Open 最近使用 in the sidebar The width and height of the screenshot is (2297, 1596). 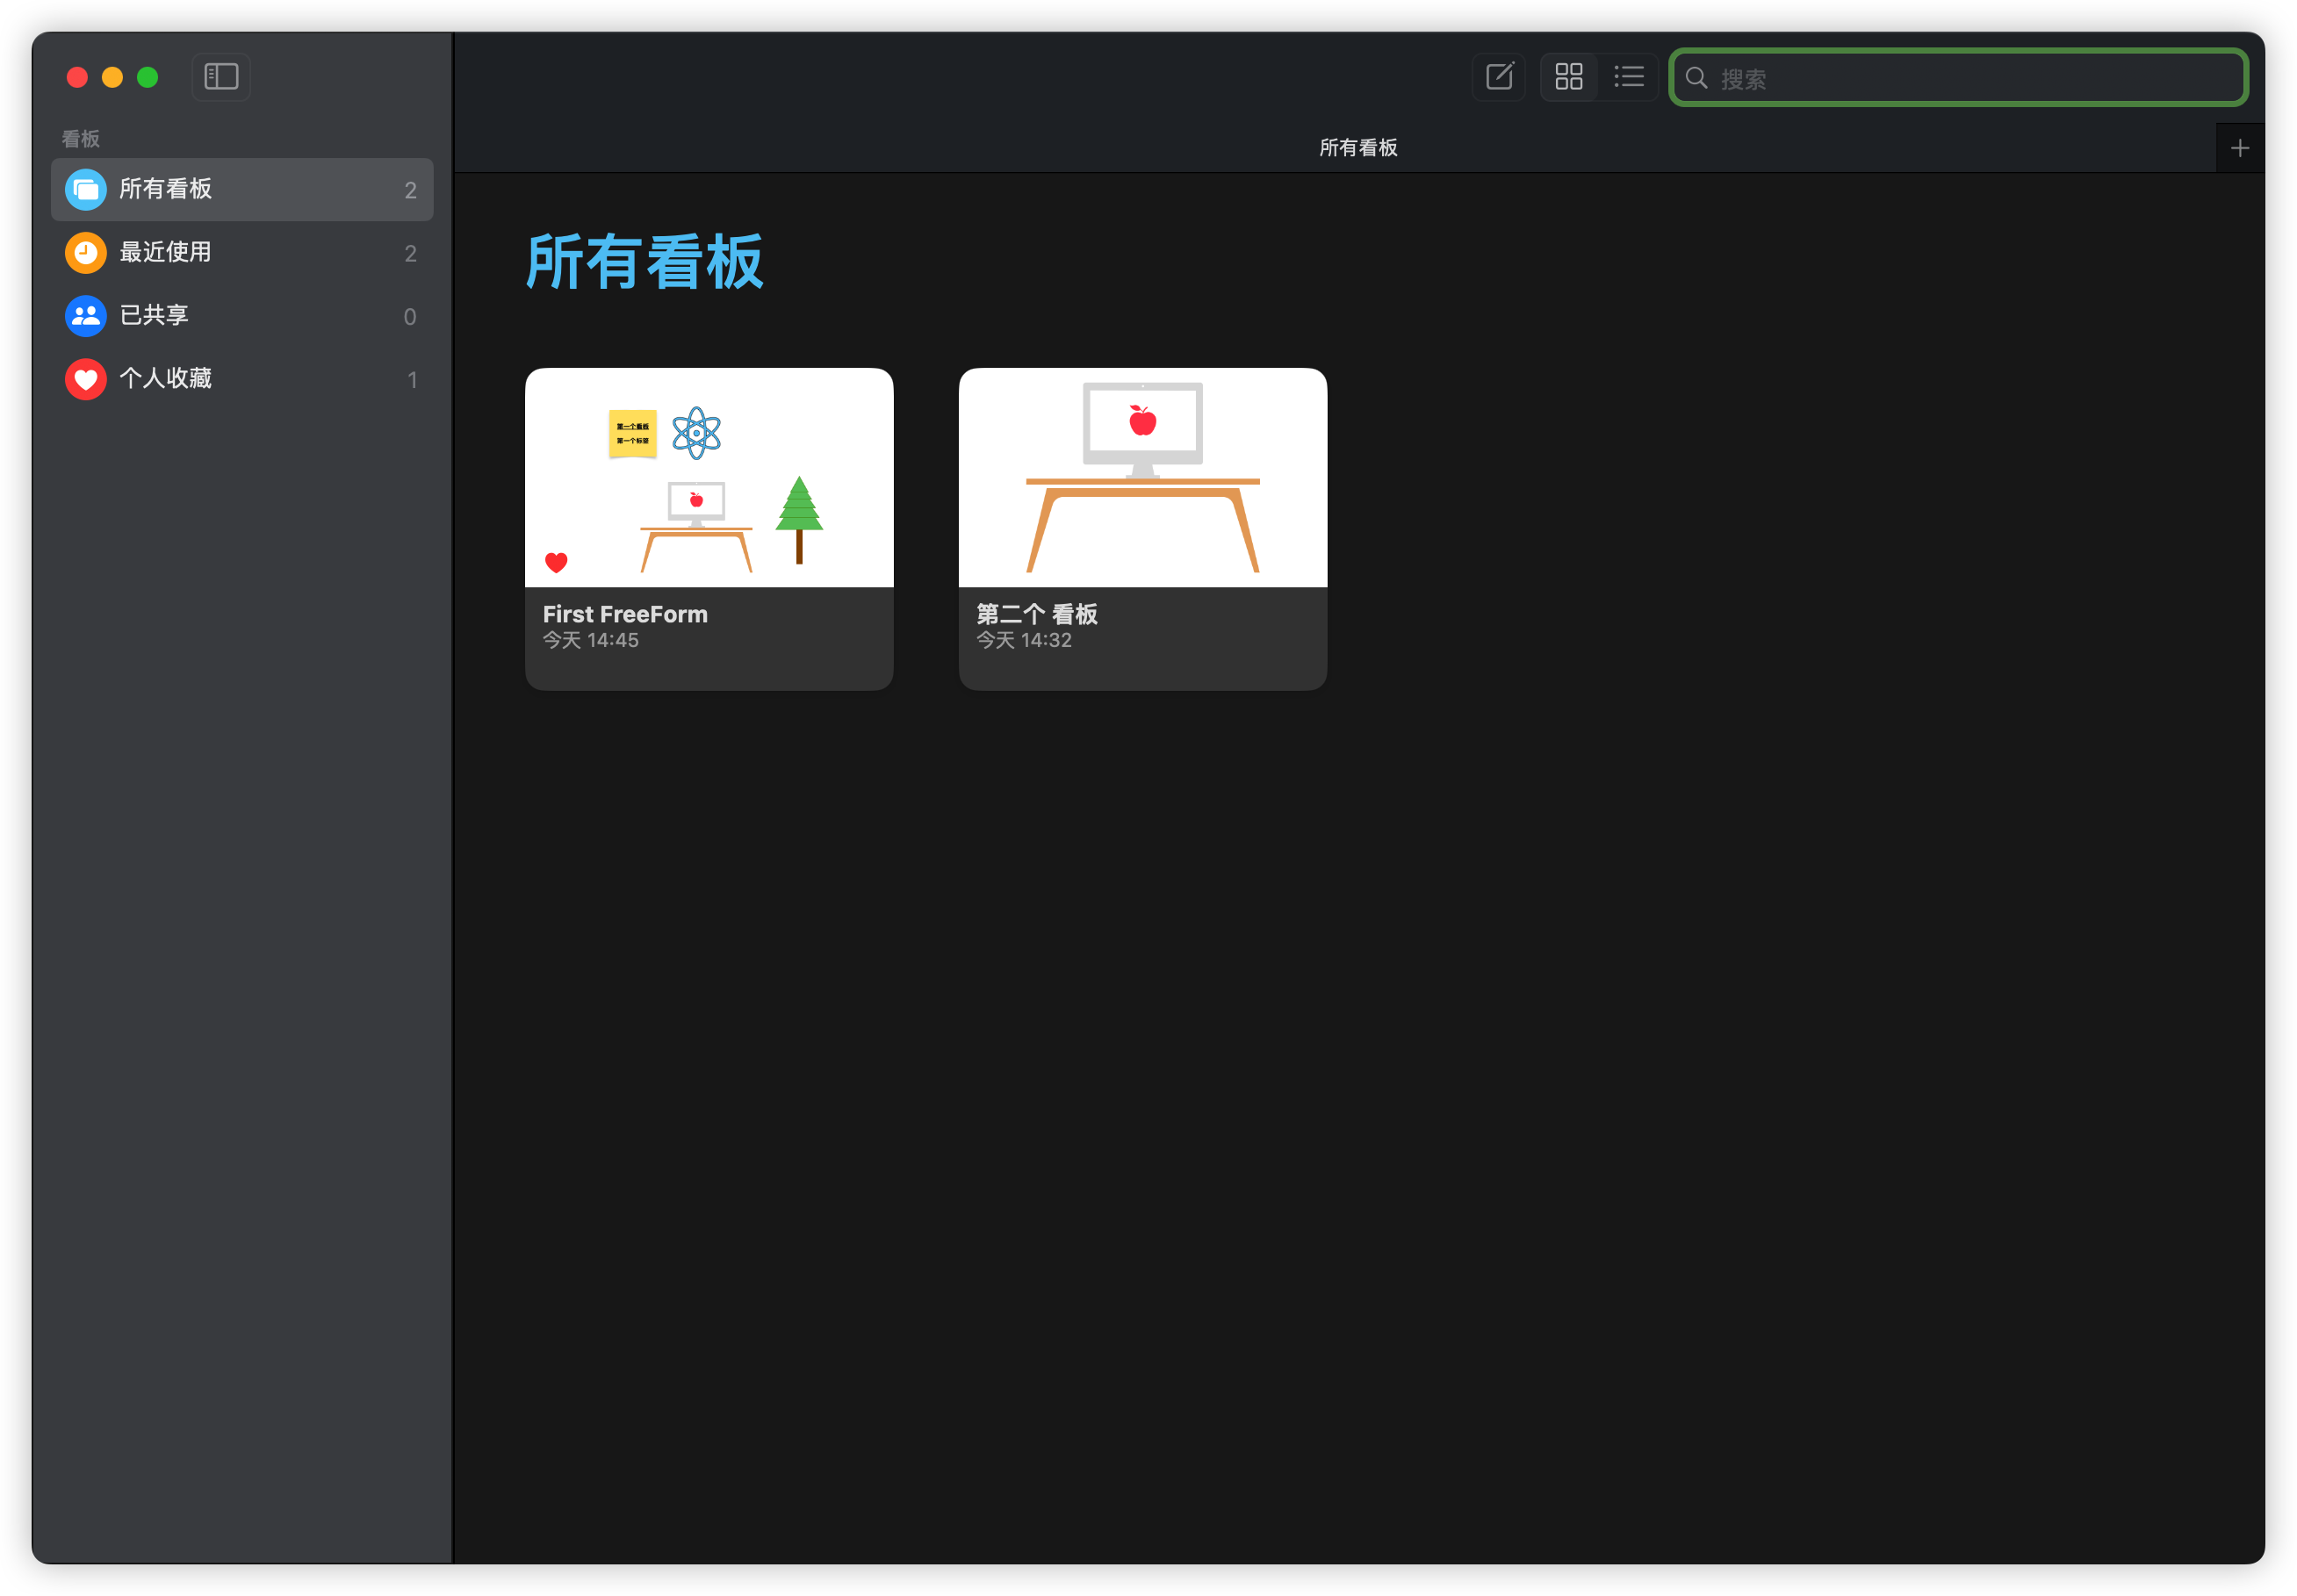(x=165, y=253)
